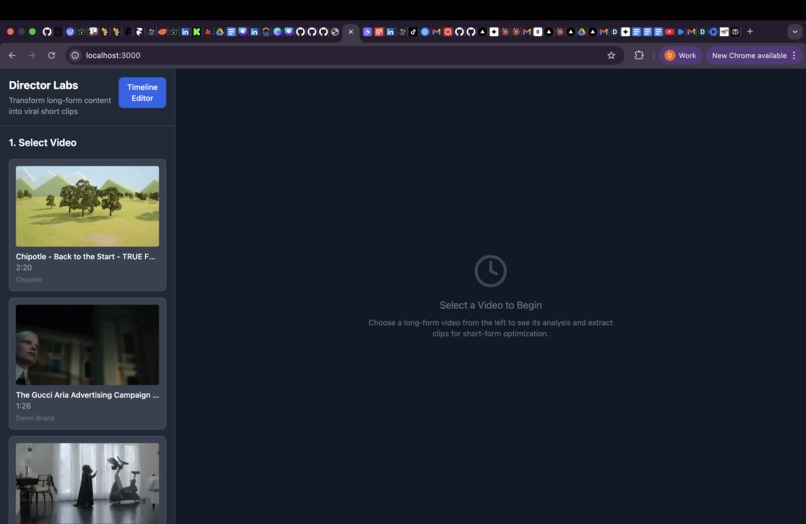This screenshot has width=806, height=524.
Task: Open the Timeline Editor
Action: coord(142,93)
